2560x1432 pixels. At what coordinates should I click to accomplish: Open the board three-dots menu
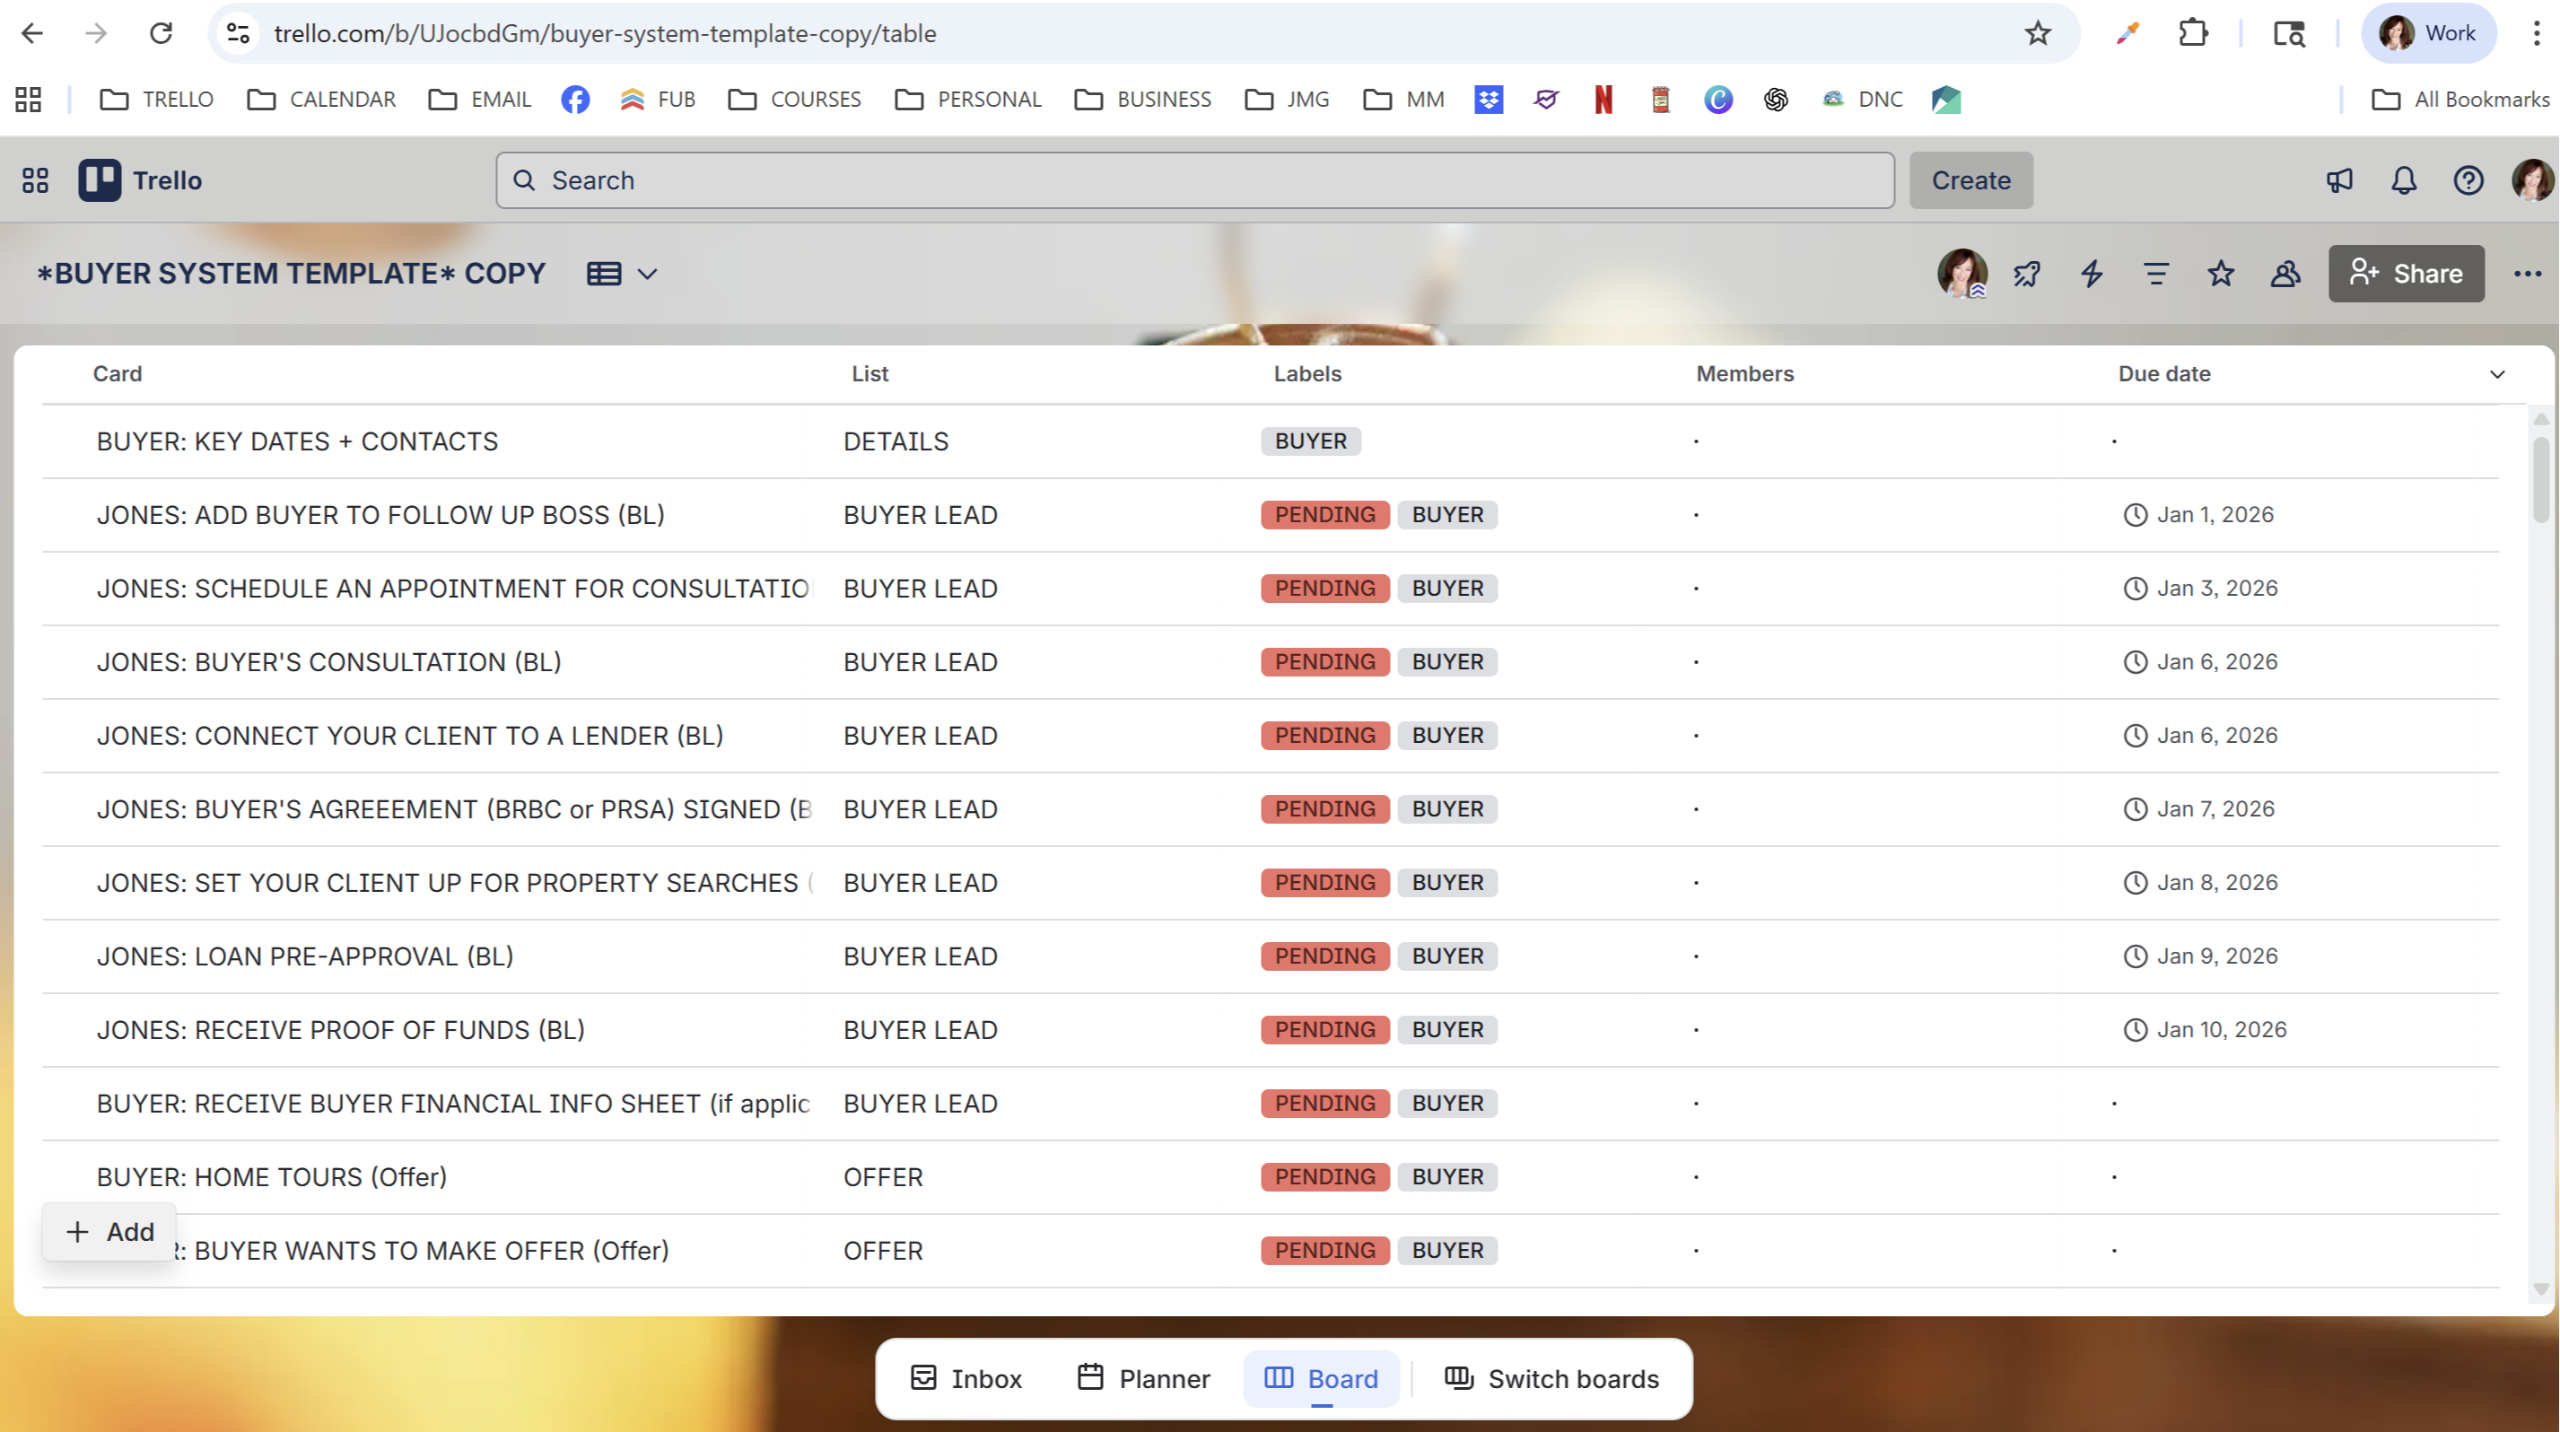coord(2527,273)
